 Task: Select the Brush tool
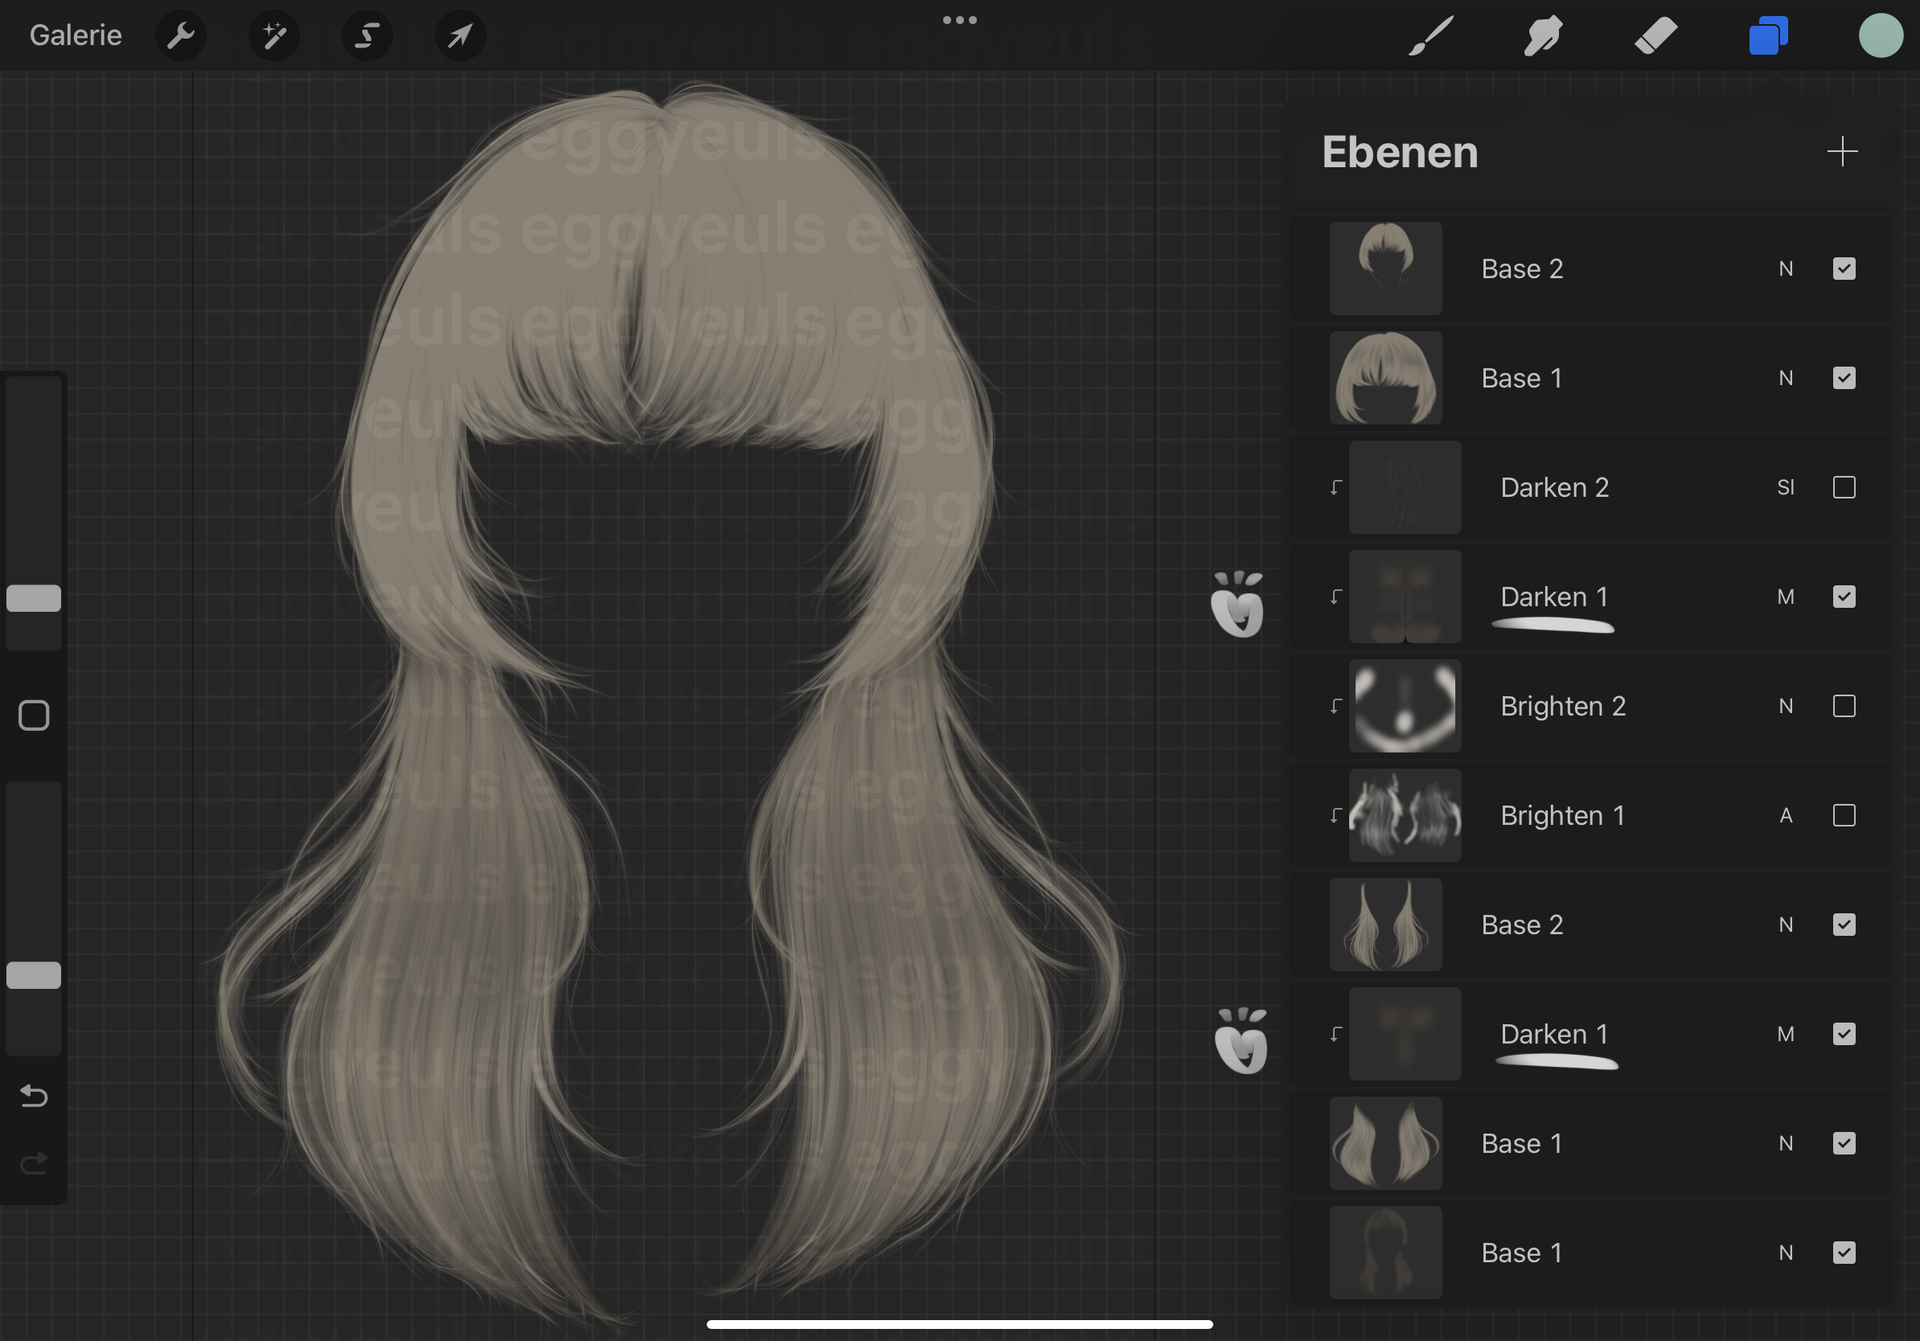click(x=1431, y=36)
